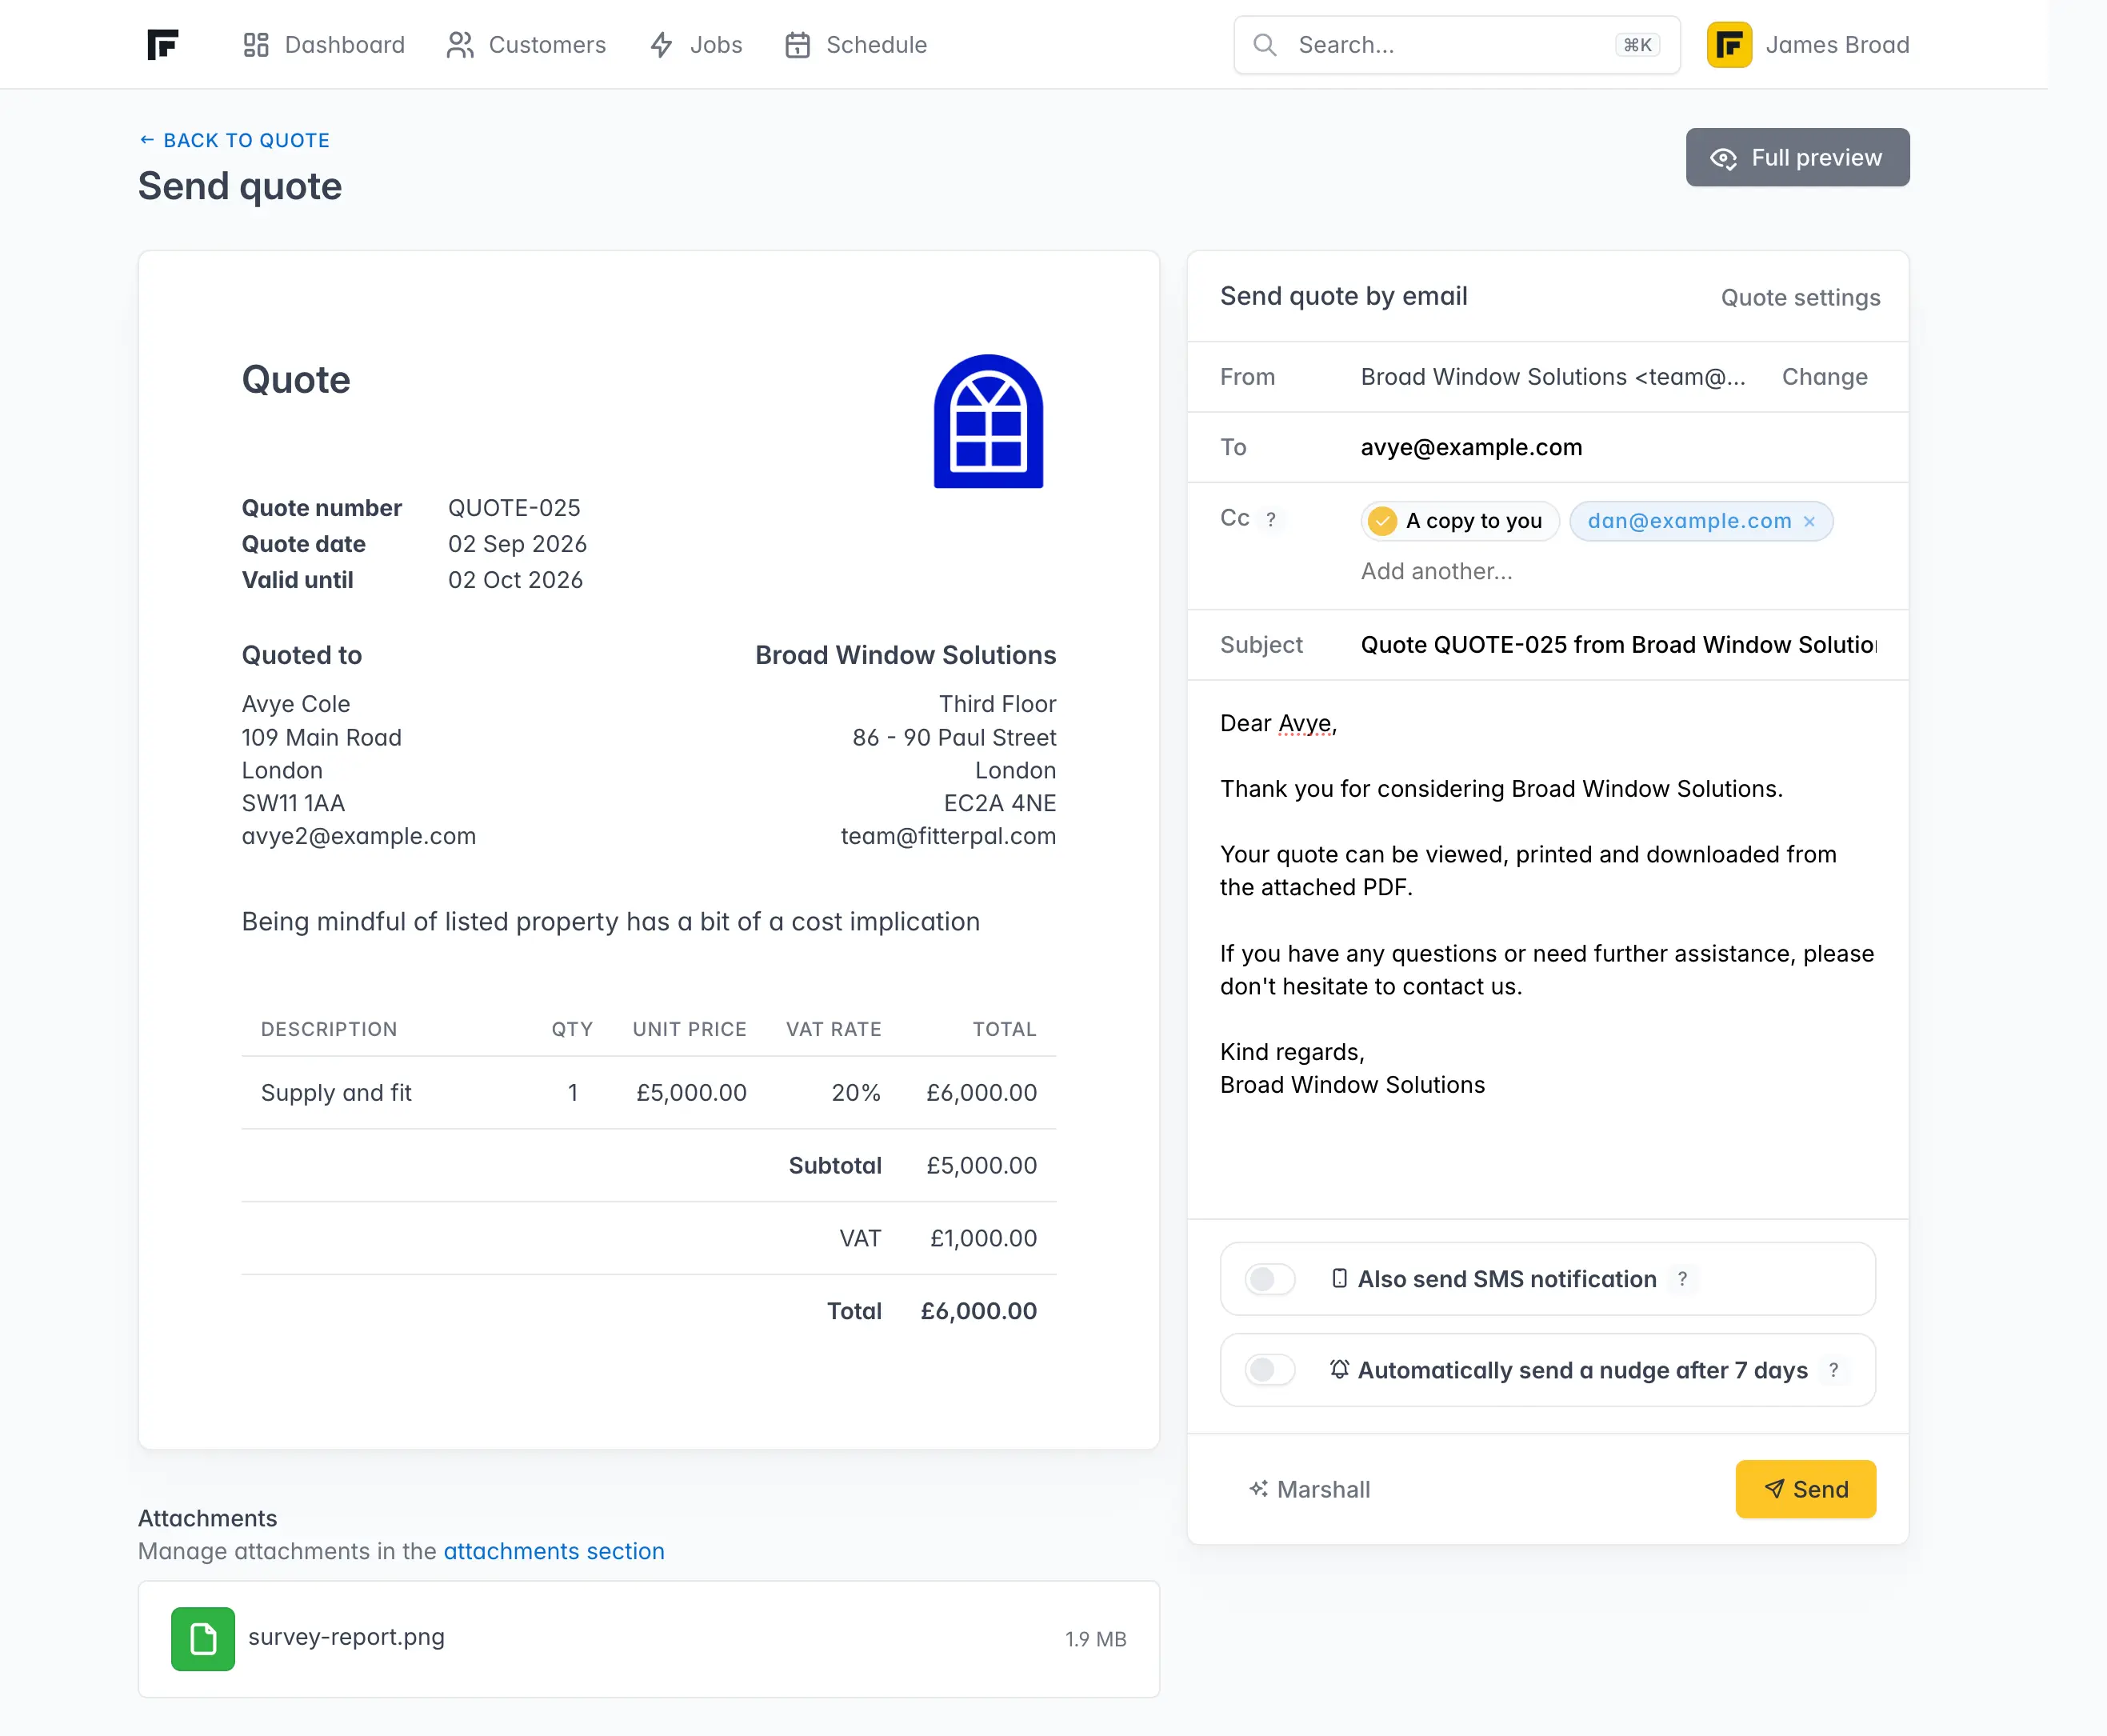
Task: Go to the Schedule page
Action: click(x=856, y=45)
